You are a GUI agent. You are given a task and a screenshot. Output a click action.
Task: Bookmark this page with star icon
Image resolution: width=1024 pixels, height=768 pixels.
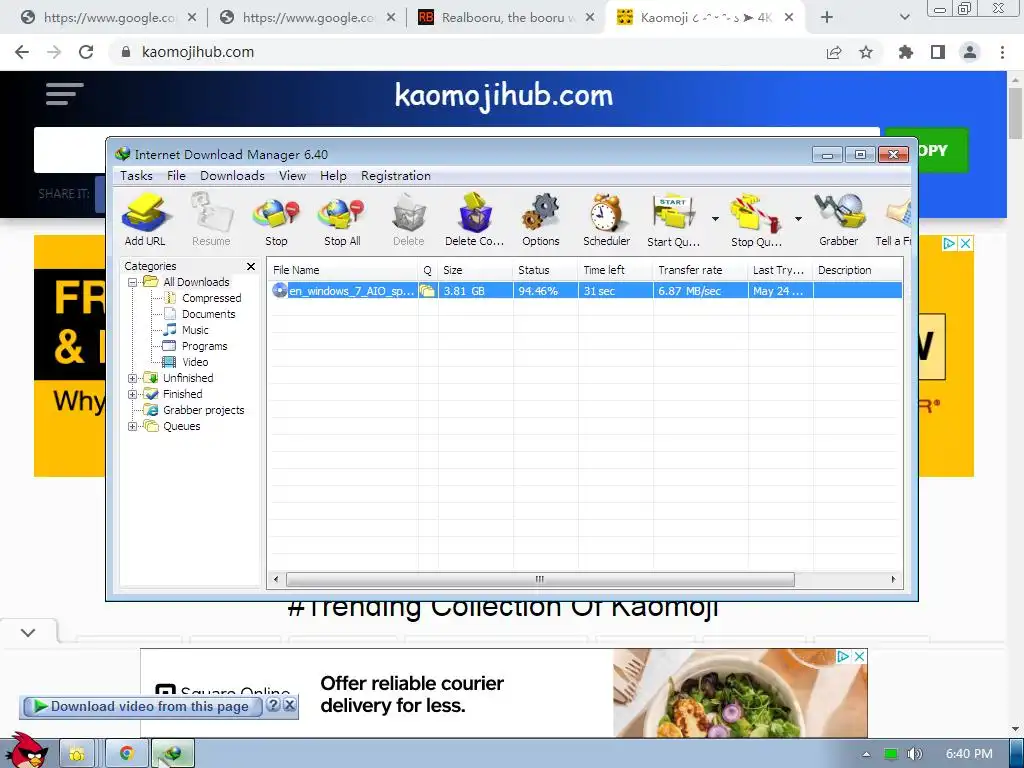tap(866, 52)
